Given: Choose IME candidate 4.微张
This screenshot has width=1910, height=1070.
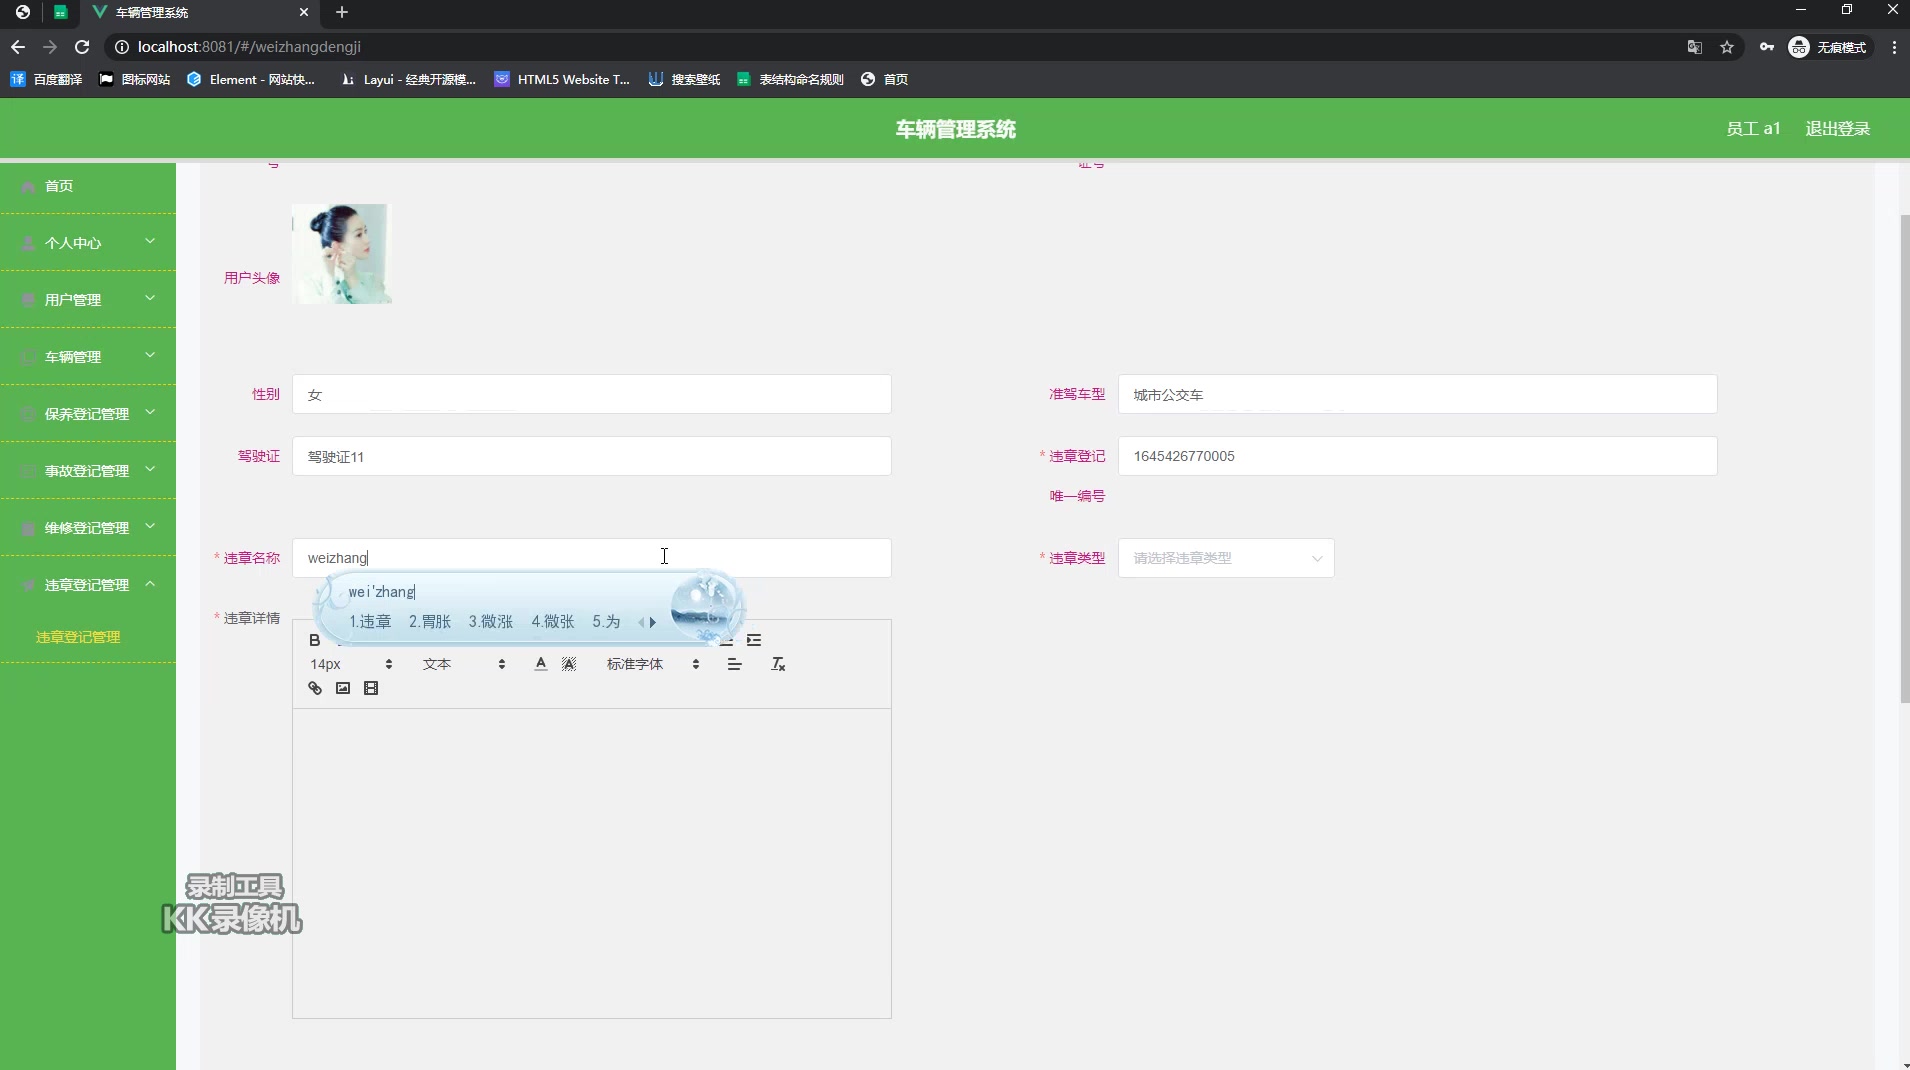Looking at the screenshot, I should pos(553,622).
